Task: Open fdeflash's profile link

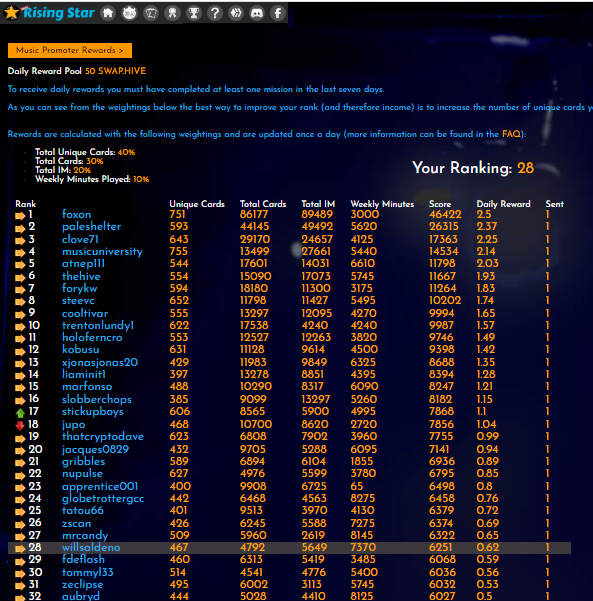Action: click(x=83, y=560)
